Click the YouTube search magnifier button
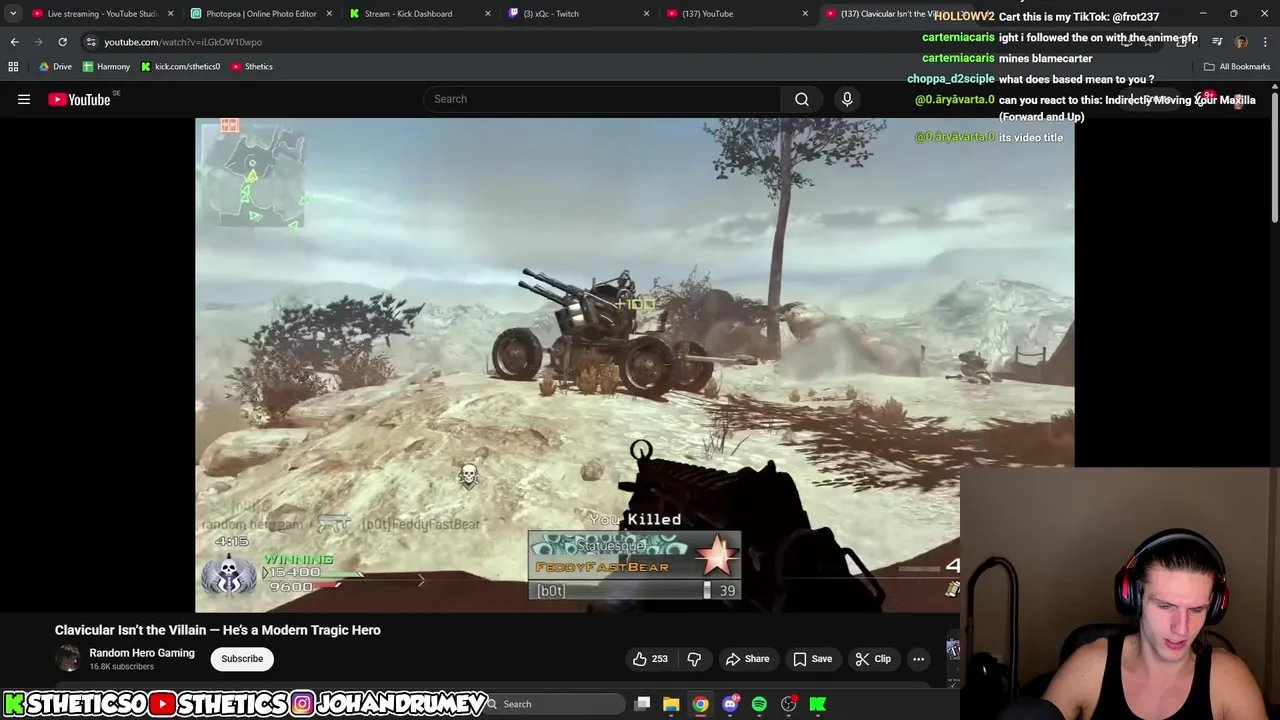Viewport: 1280px width, 720px height. [x=802, y=99]
